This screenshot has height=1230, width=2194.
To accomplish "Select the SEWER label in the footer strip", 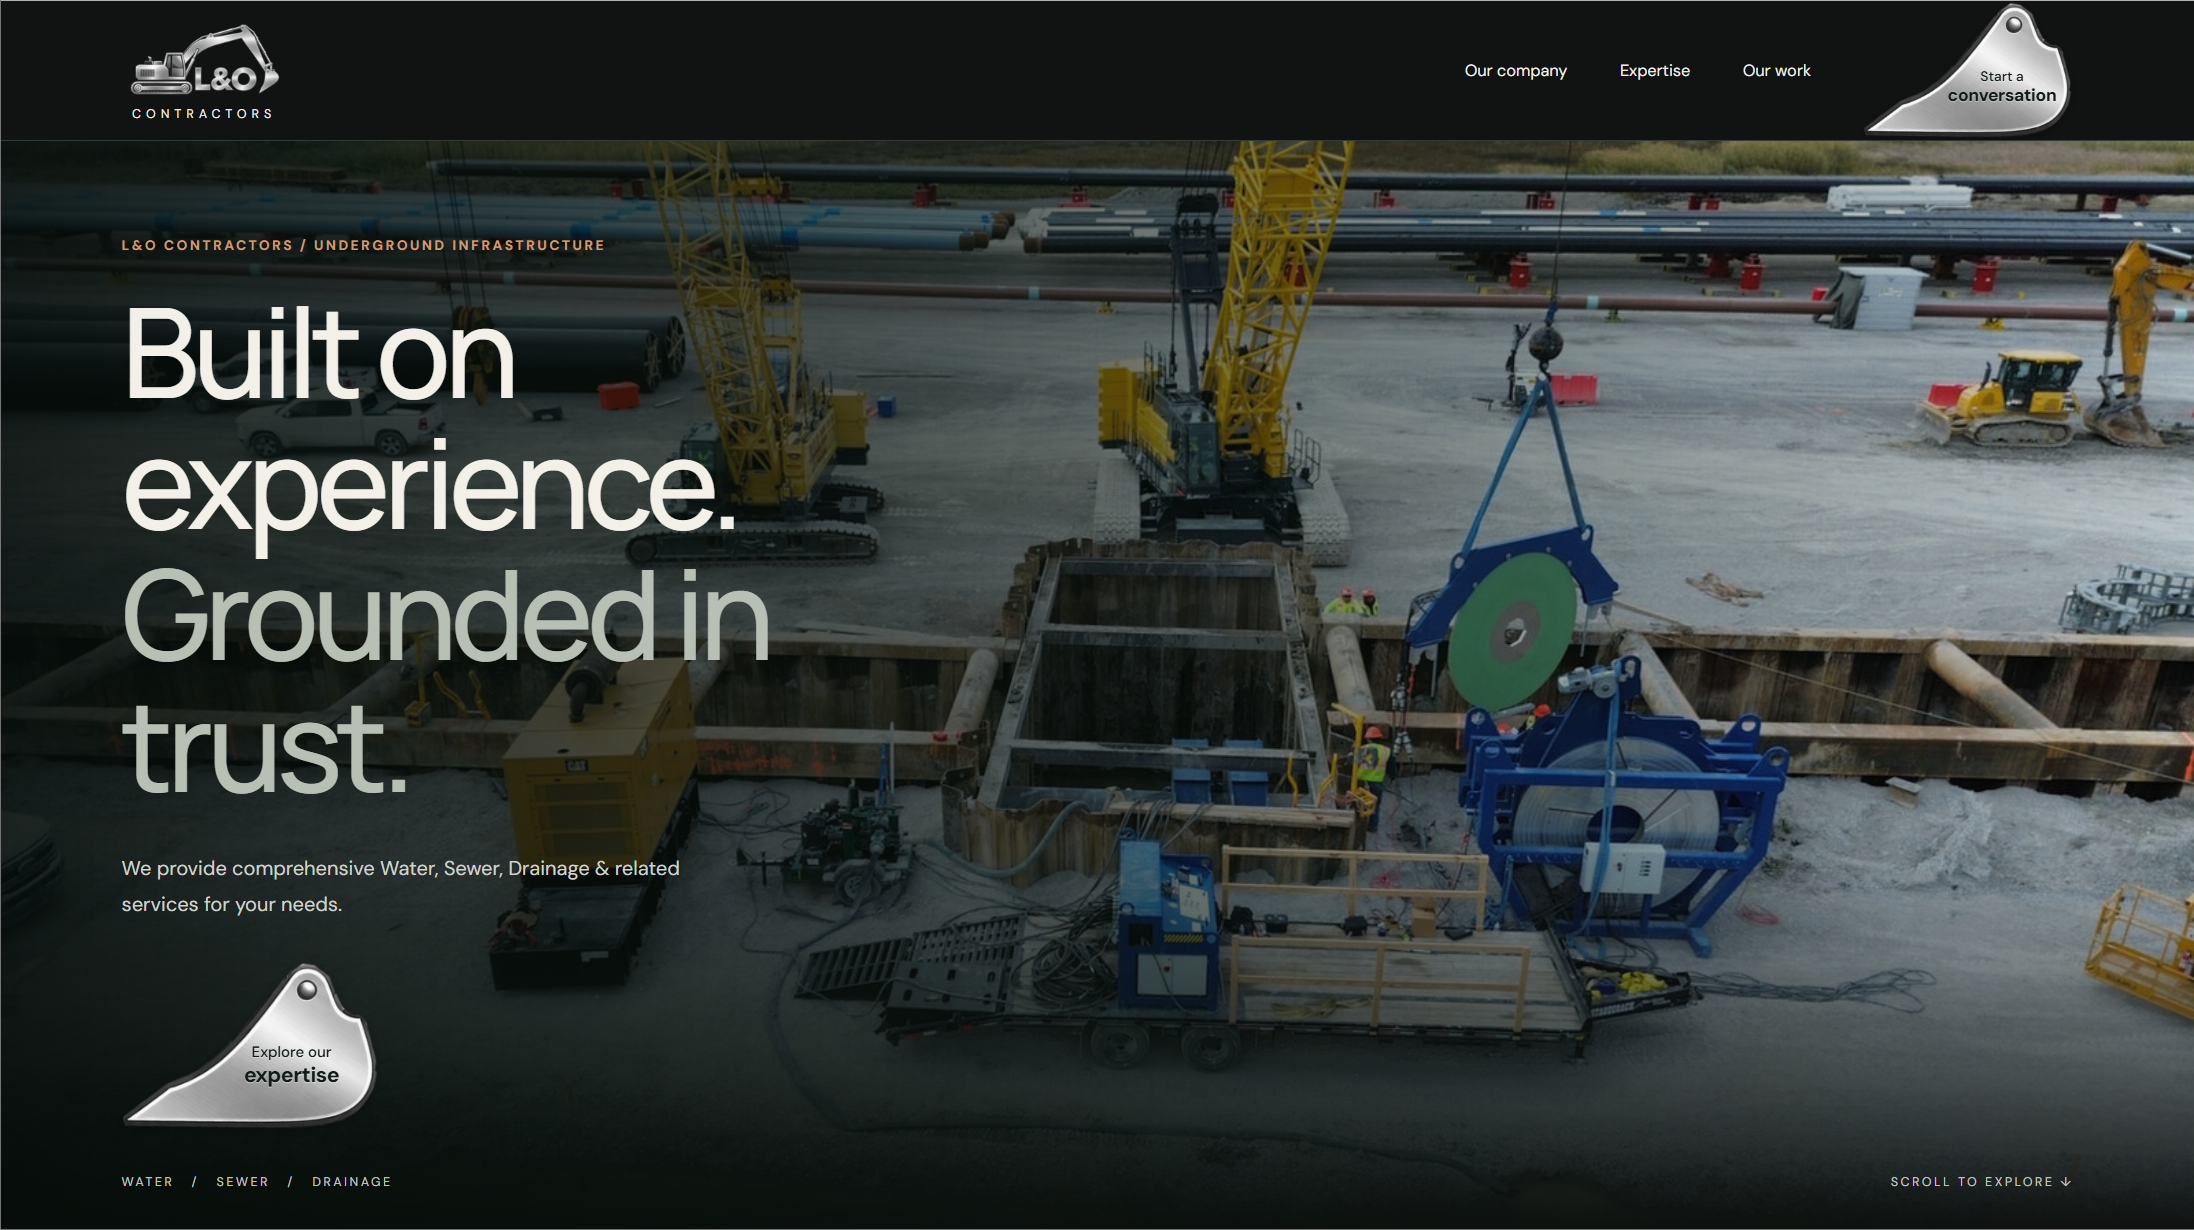I will click(x=242, y=1182).
